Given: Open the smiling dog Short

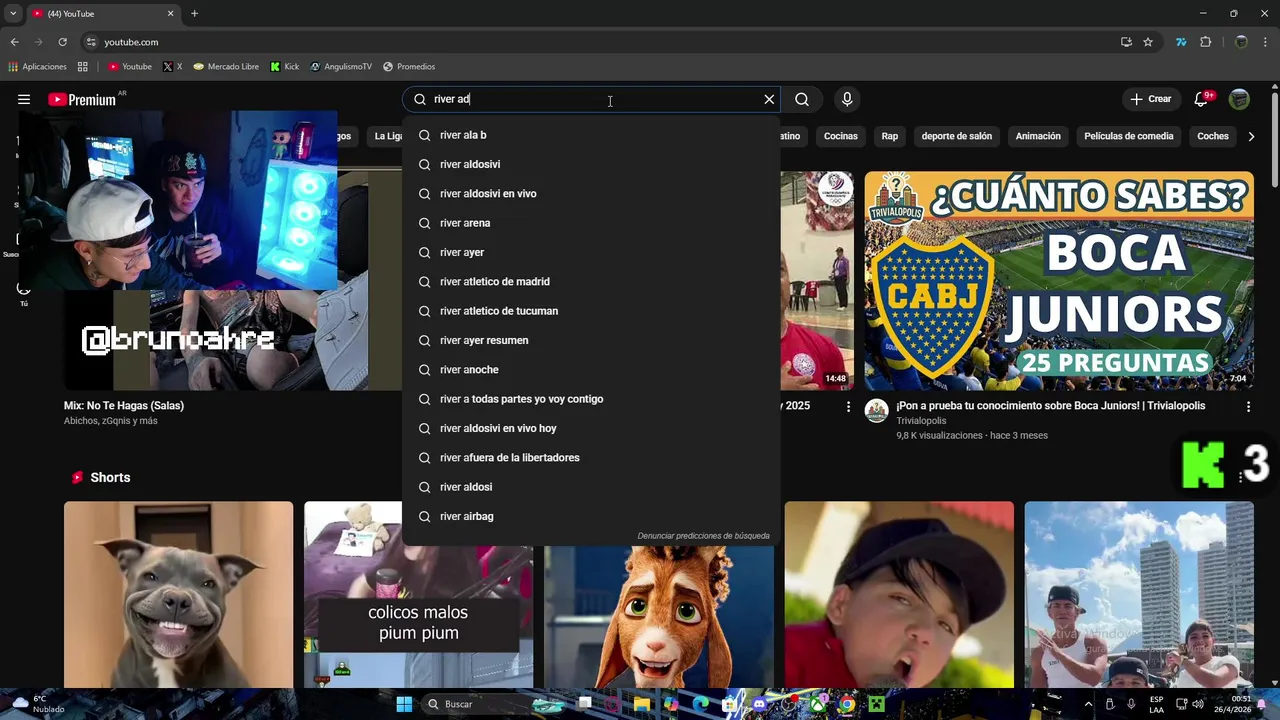Looking at the screenshot, I should (179, 595).
